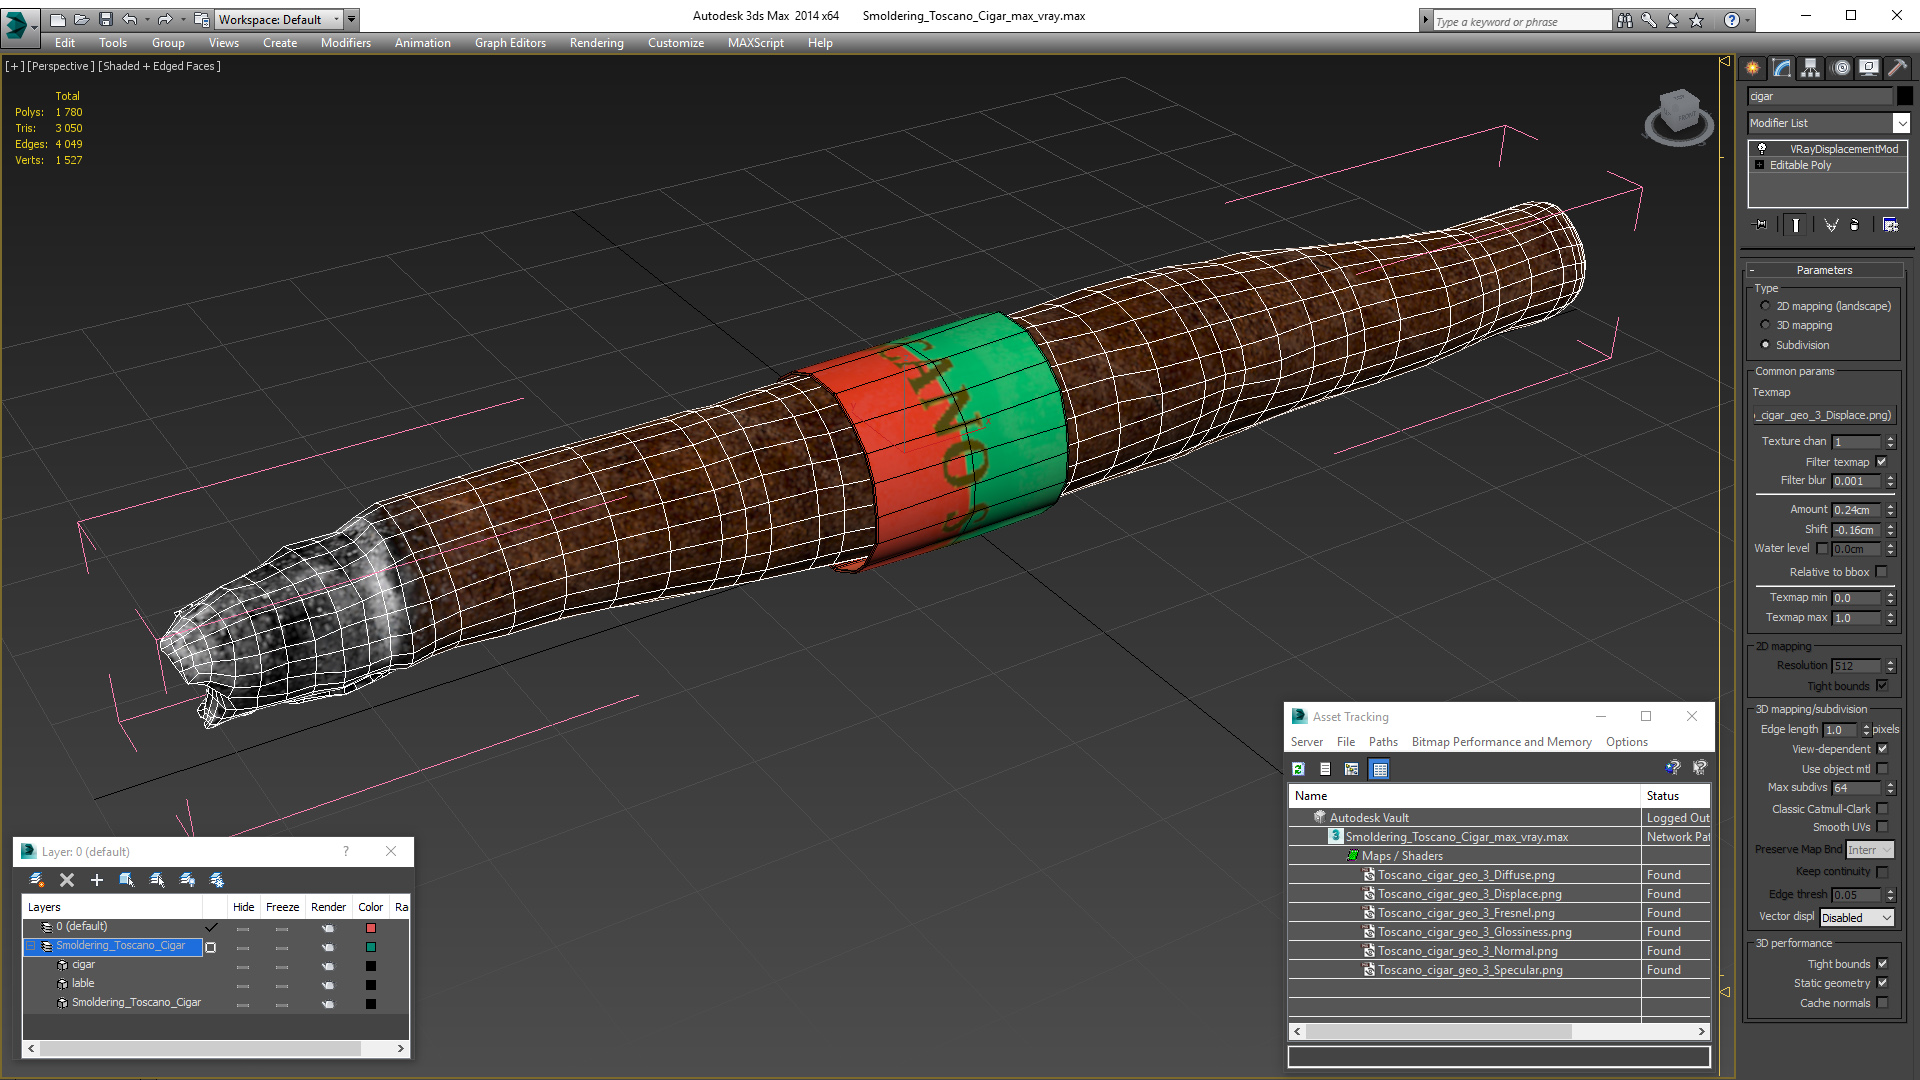1920x1080 pixels.
Task: Open the Graph Editors menu
Action: coord(510,43)
